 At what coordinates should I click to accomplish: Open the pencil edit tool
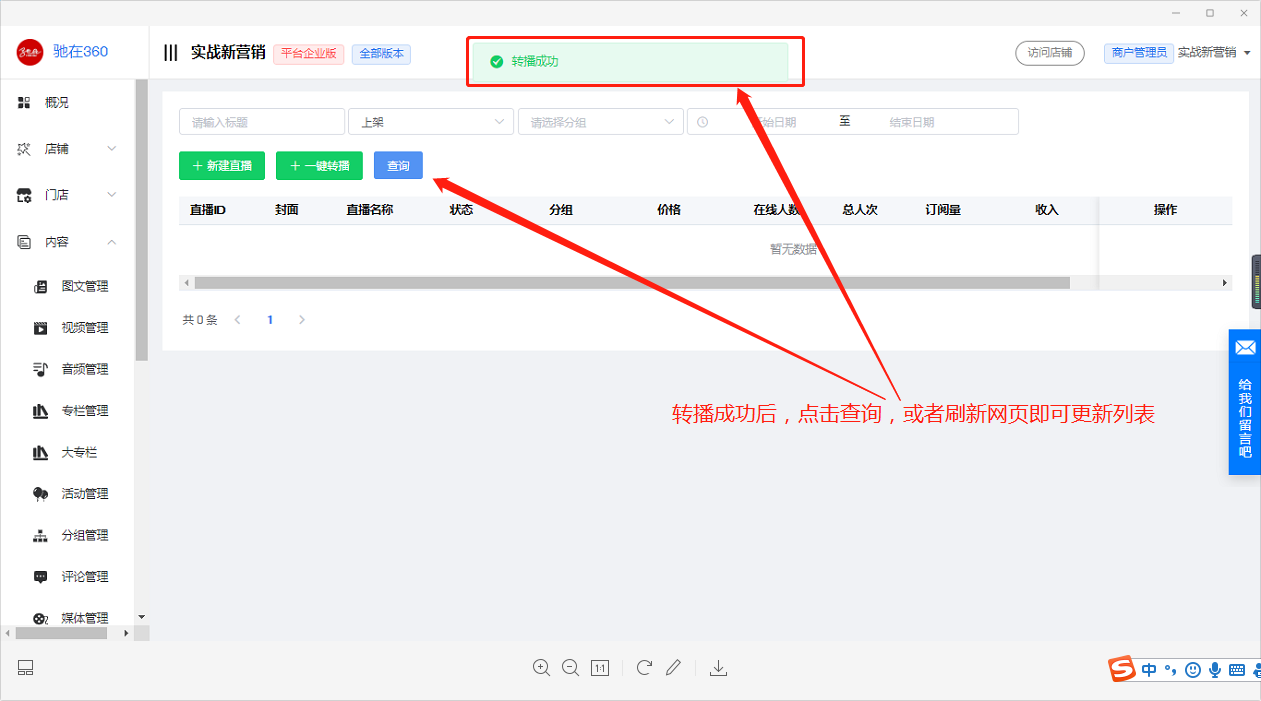[673, 668]
